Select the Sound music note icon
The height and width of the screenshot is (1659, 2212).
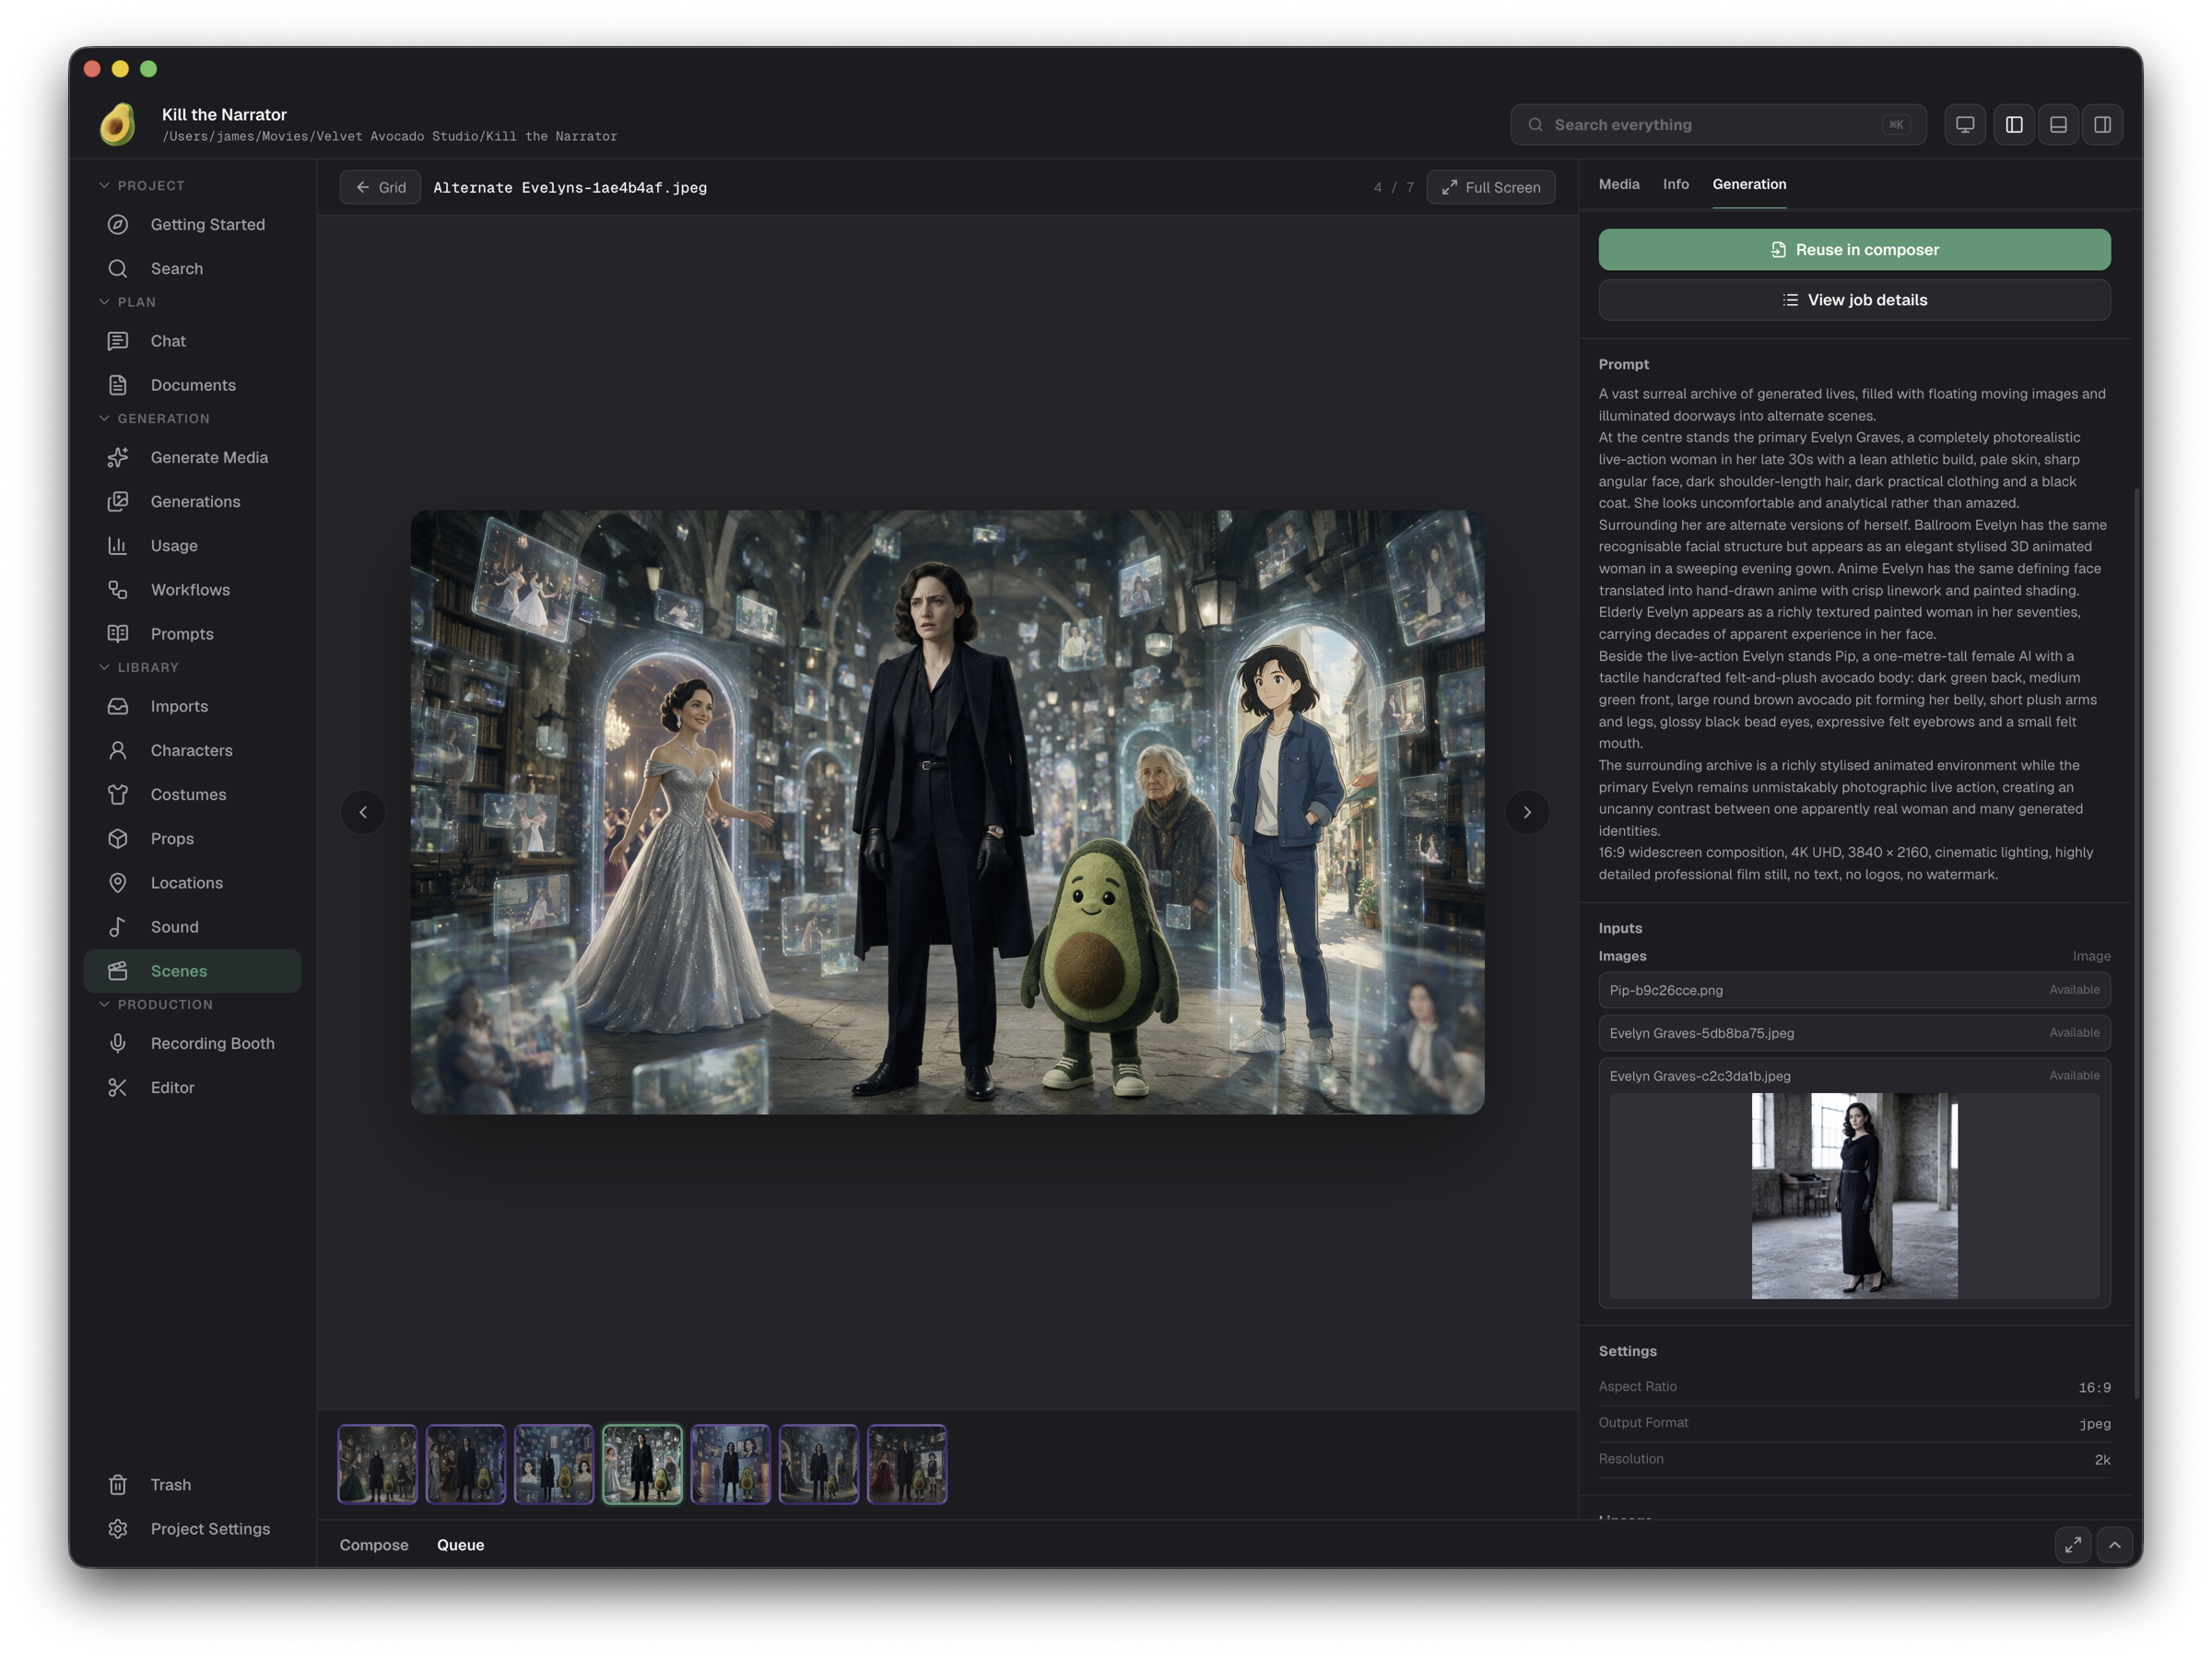click(118, 927)
